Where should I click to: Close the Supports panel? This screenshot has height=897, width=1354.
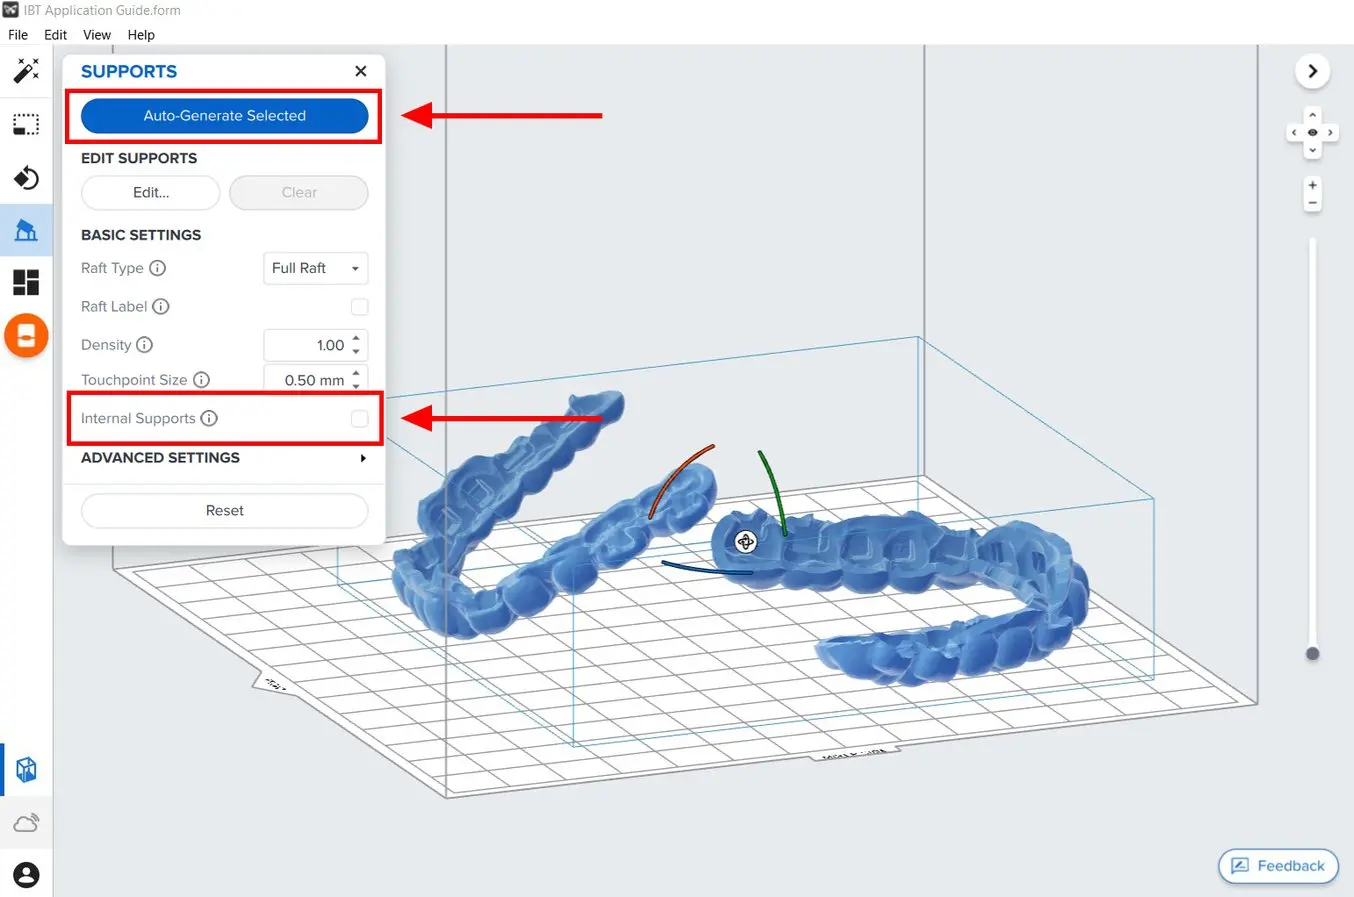tap(361, 71)
